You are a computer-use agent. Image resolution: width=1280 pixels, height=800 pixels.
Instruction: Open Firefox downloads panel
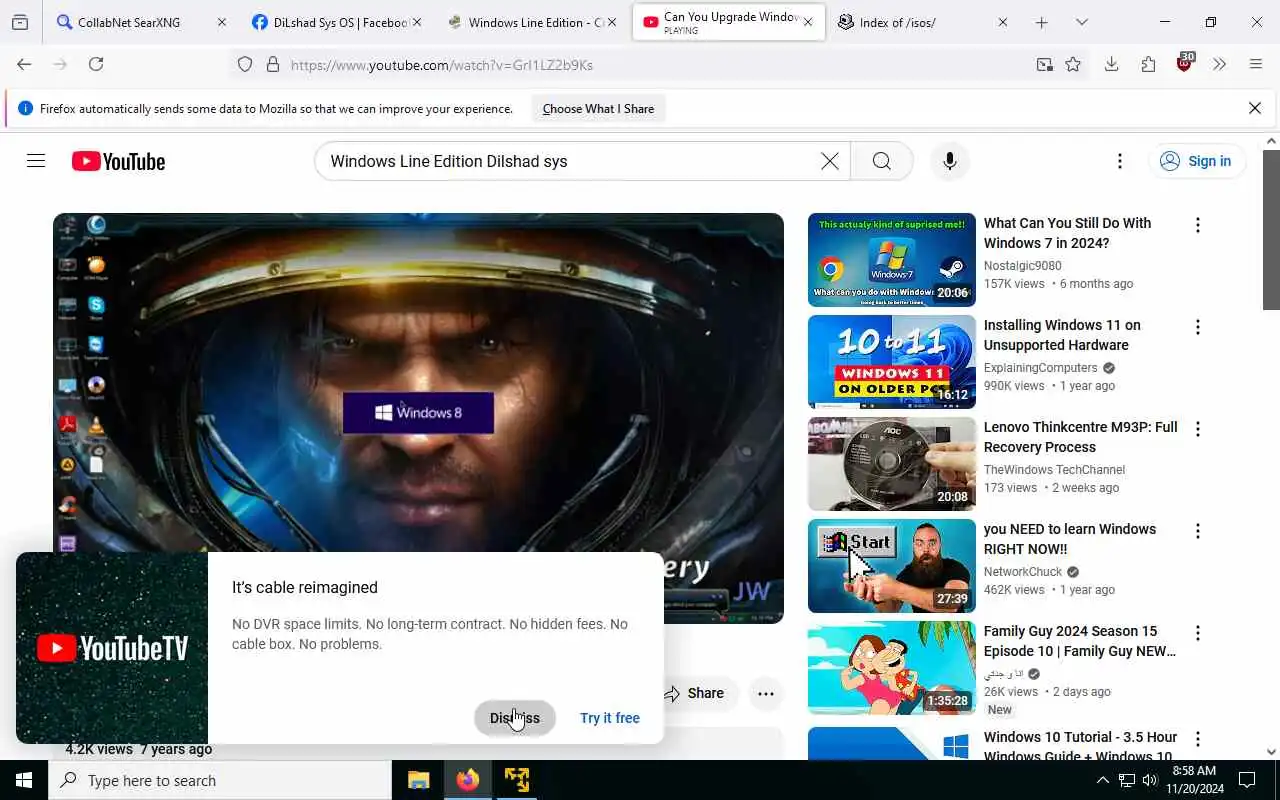point(1111,64)
